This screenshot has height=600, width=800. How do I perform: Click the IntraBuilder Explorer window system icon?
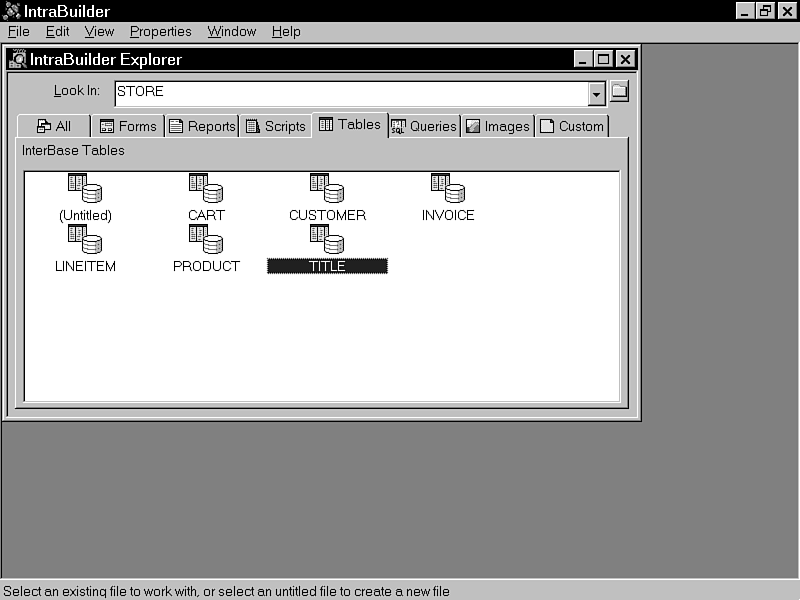pyautogui.click(x=18, y=59)
